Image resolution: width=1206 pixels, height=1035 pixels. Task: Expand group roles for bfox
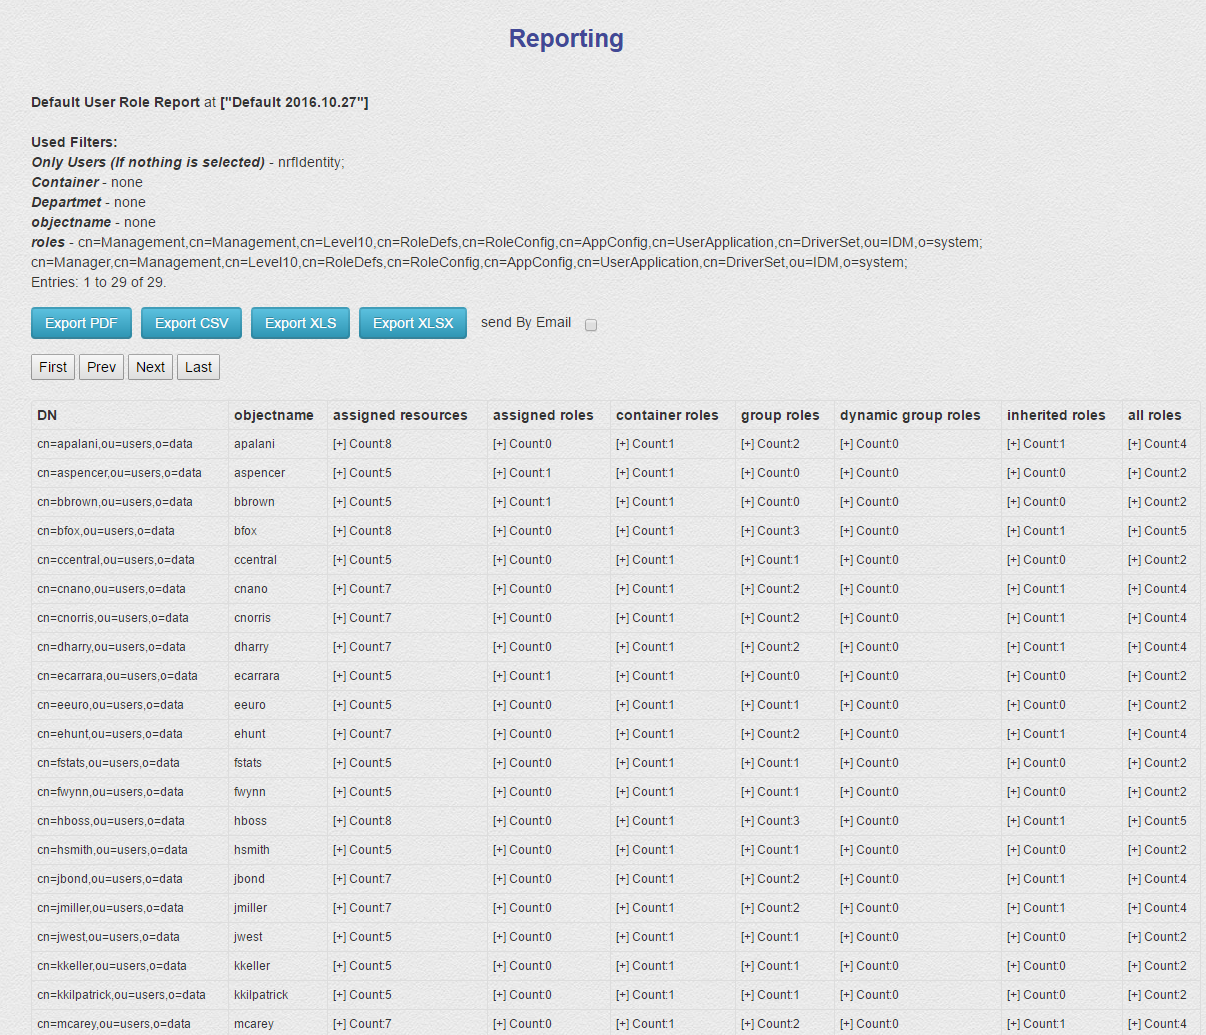[748, 531]
